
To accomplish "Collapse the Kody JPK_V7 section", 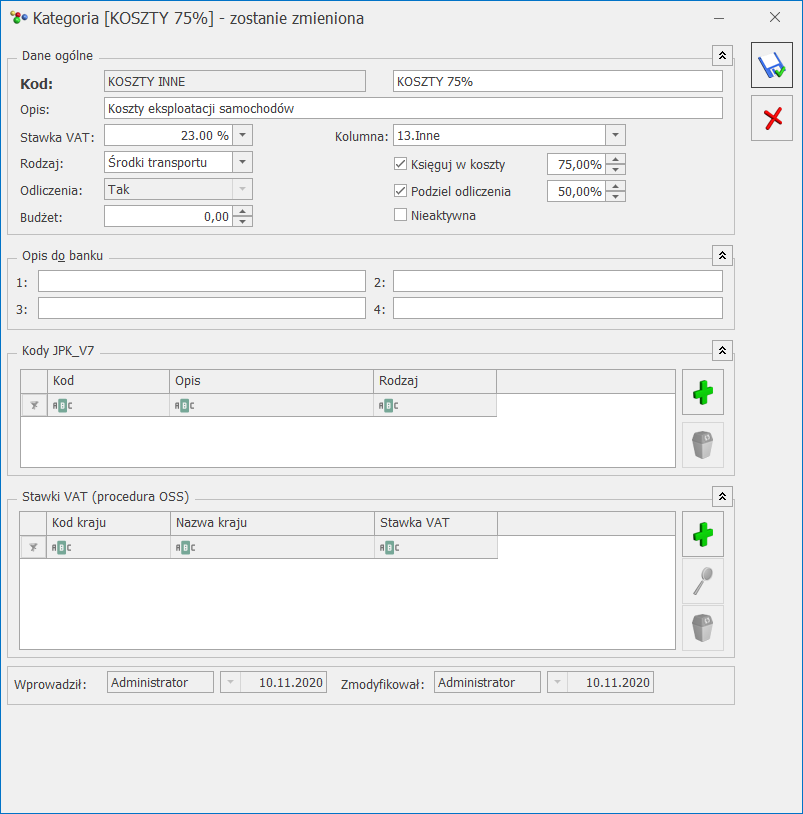I will click(722, 350).
